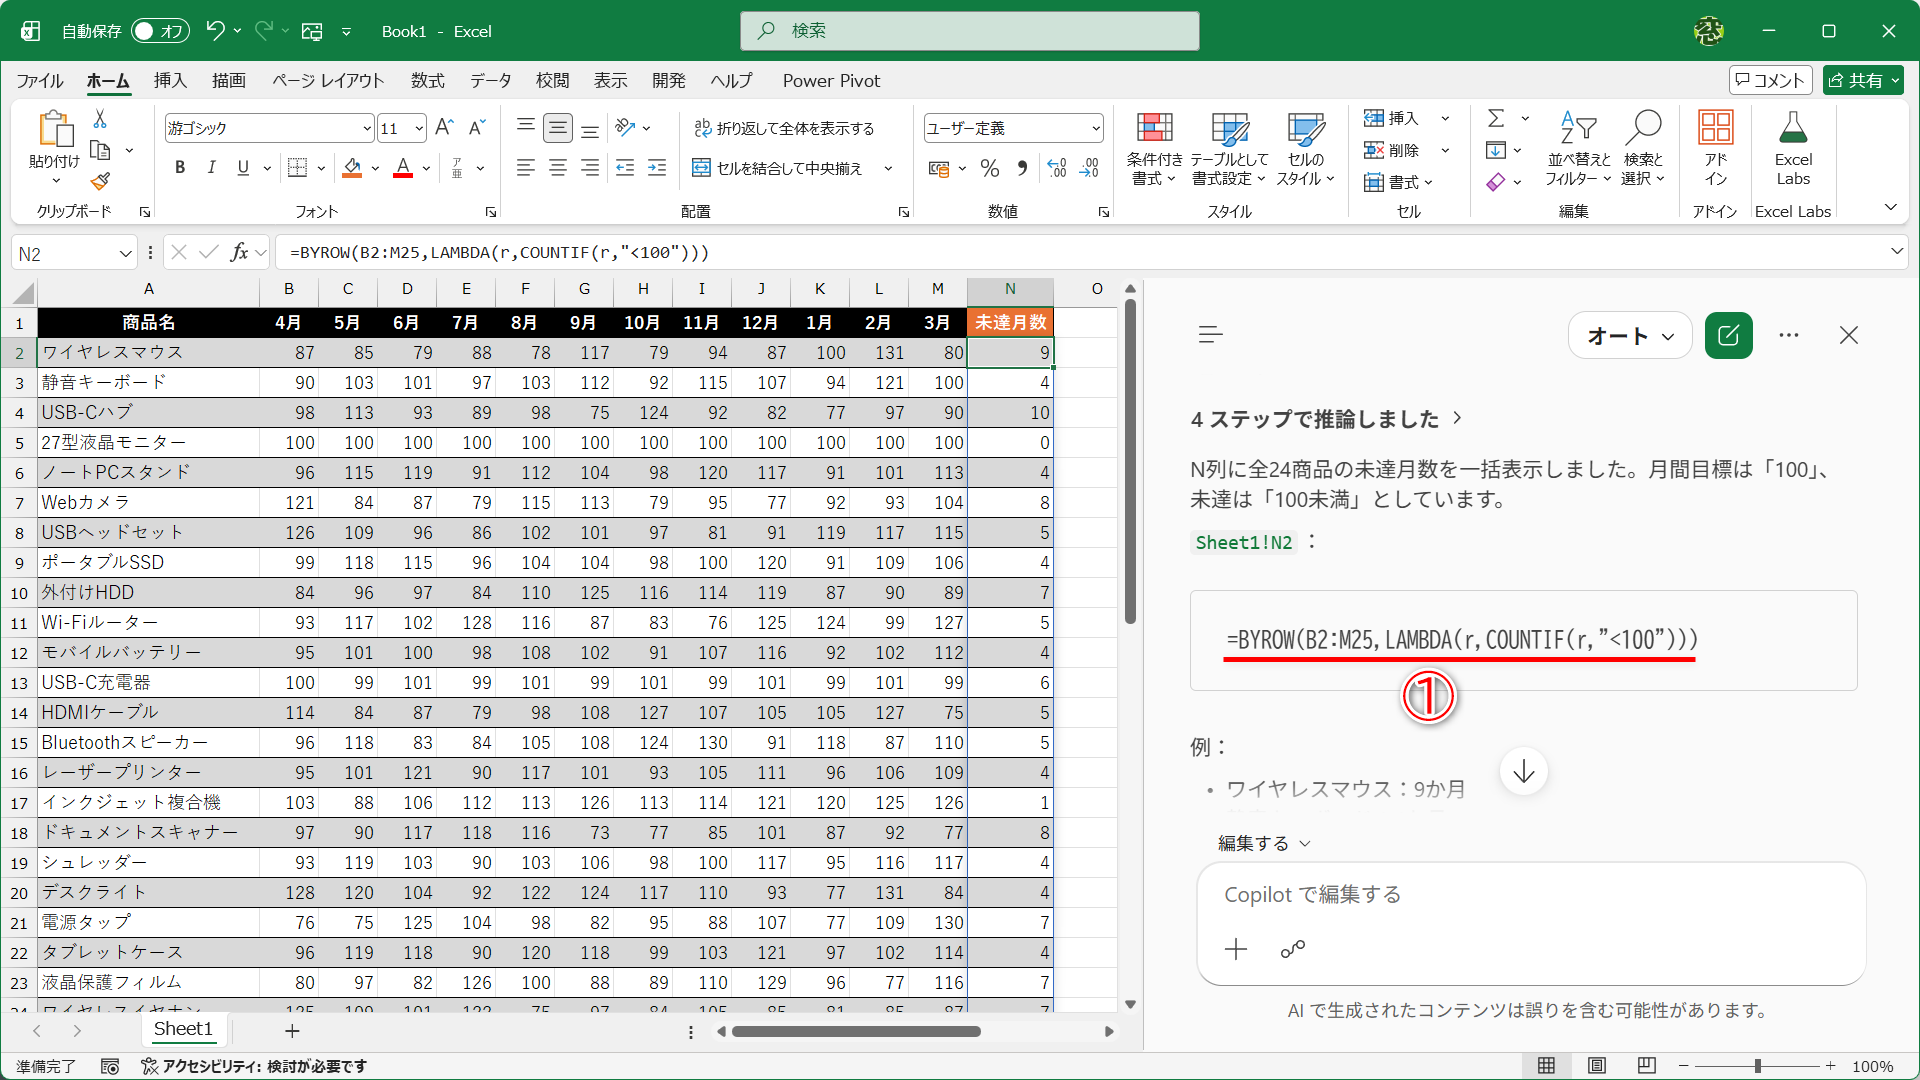Adjust the zoom slider handle
Screen dimensions: 1920x1080
1757,1066
